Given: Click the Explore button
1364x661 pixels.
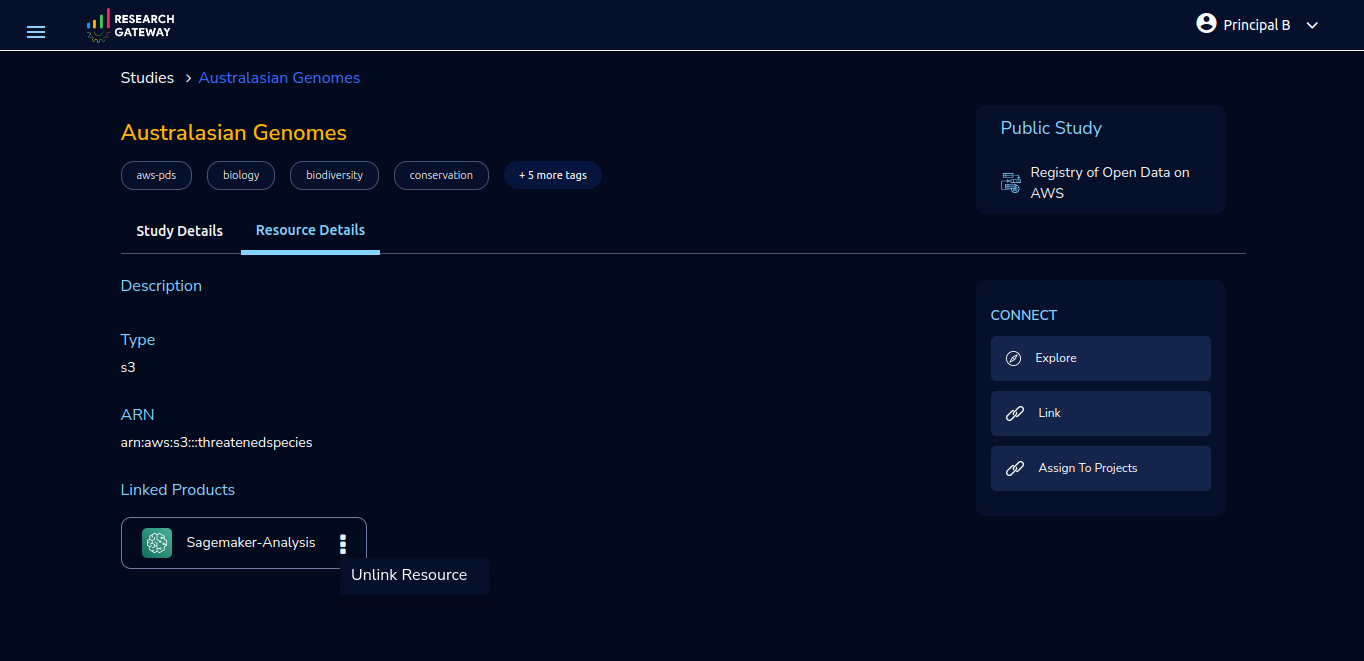Looking at the screenshot, I should tap(1101, 358).
